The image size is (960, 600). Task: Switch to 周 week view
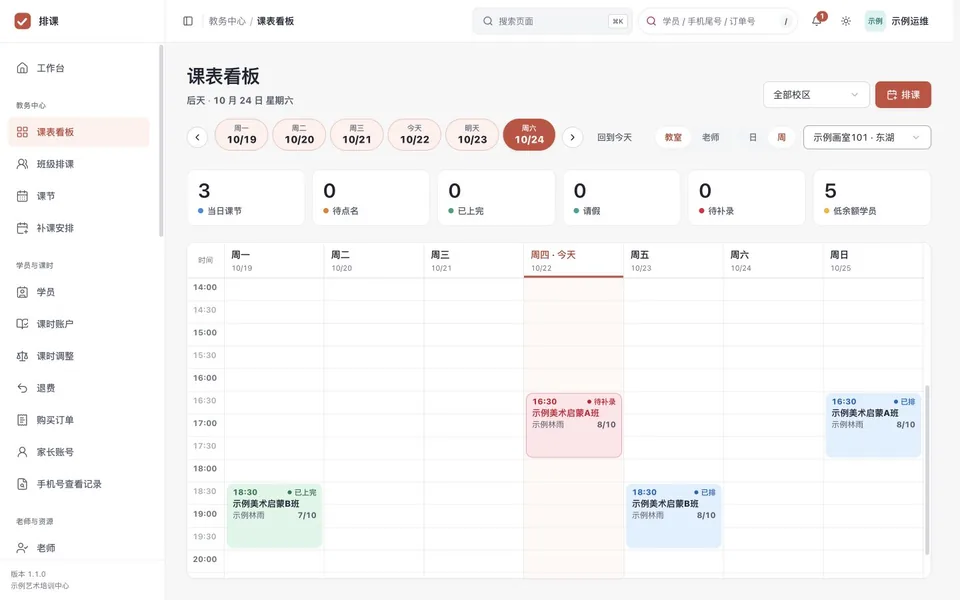[781, 137]
